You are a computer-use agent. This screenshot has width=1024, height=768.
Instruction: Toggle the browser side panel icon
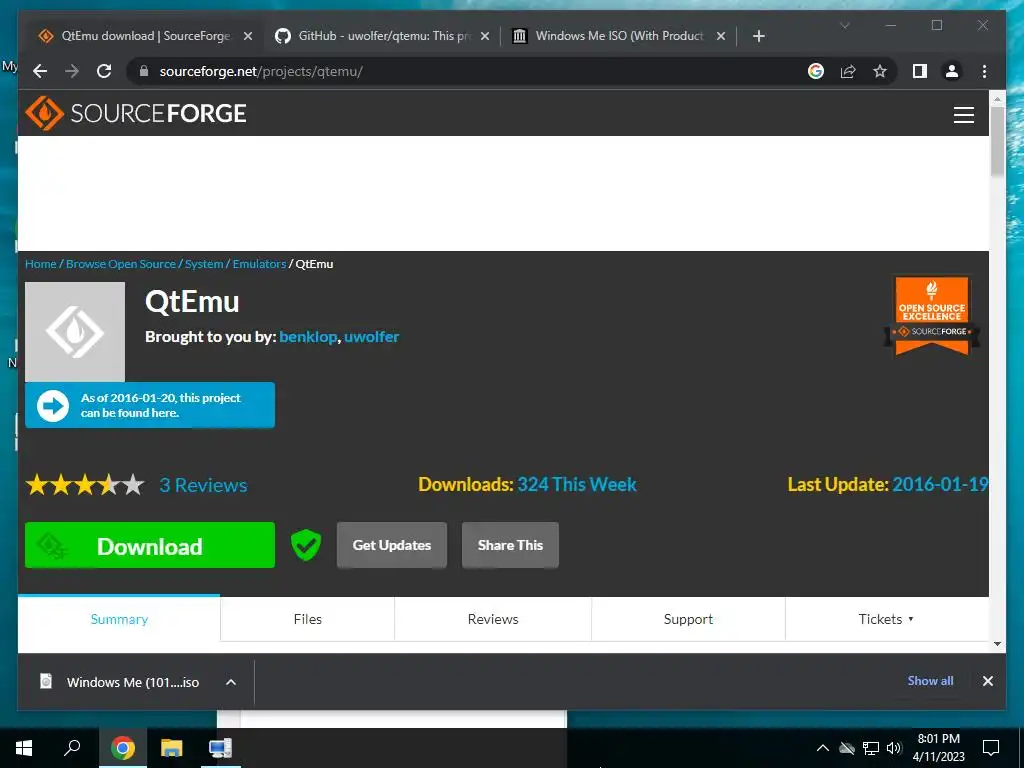(x=920, y=71)
